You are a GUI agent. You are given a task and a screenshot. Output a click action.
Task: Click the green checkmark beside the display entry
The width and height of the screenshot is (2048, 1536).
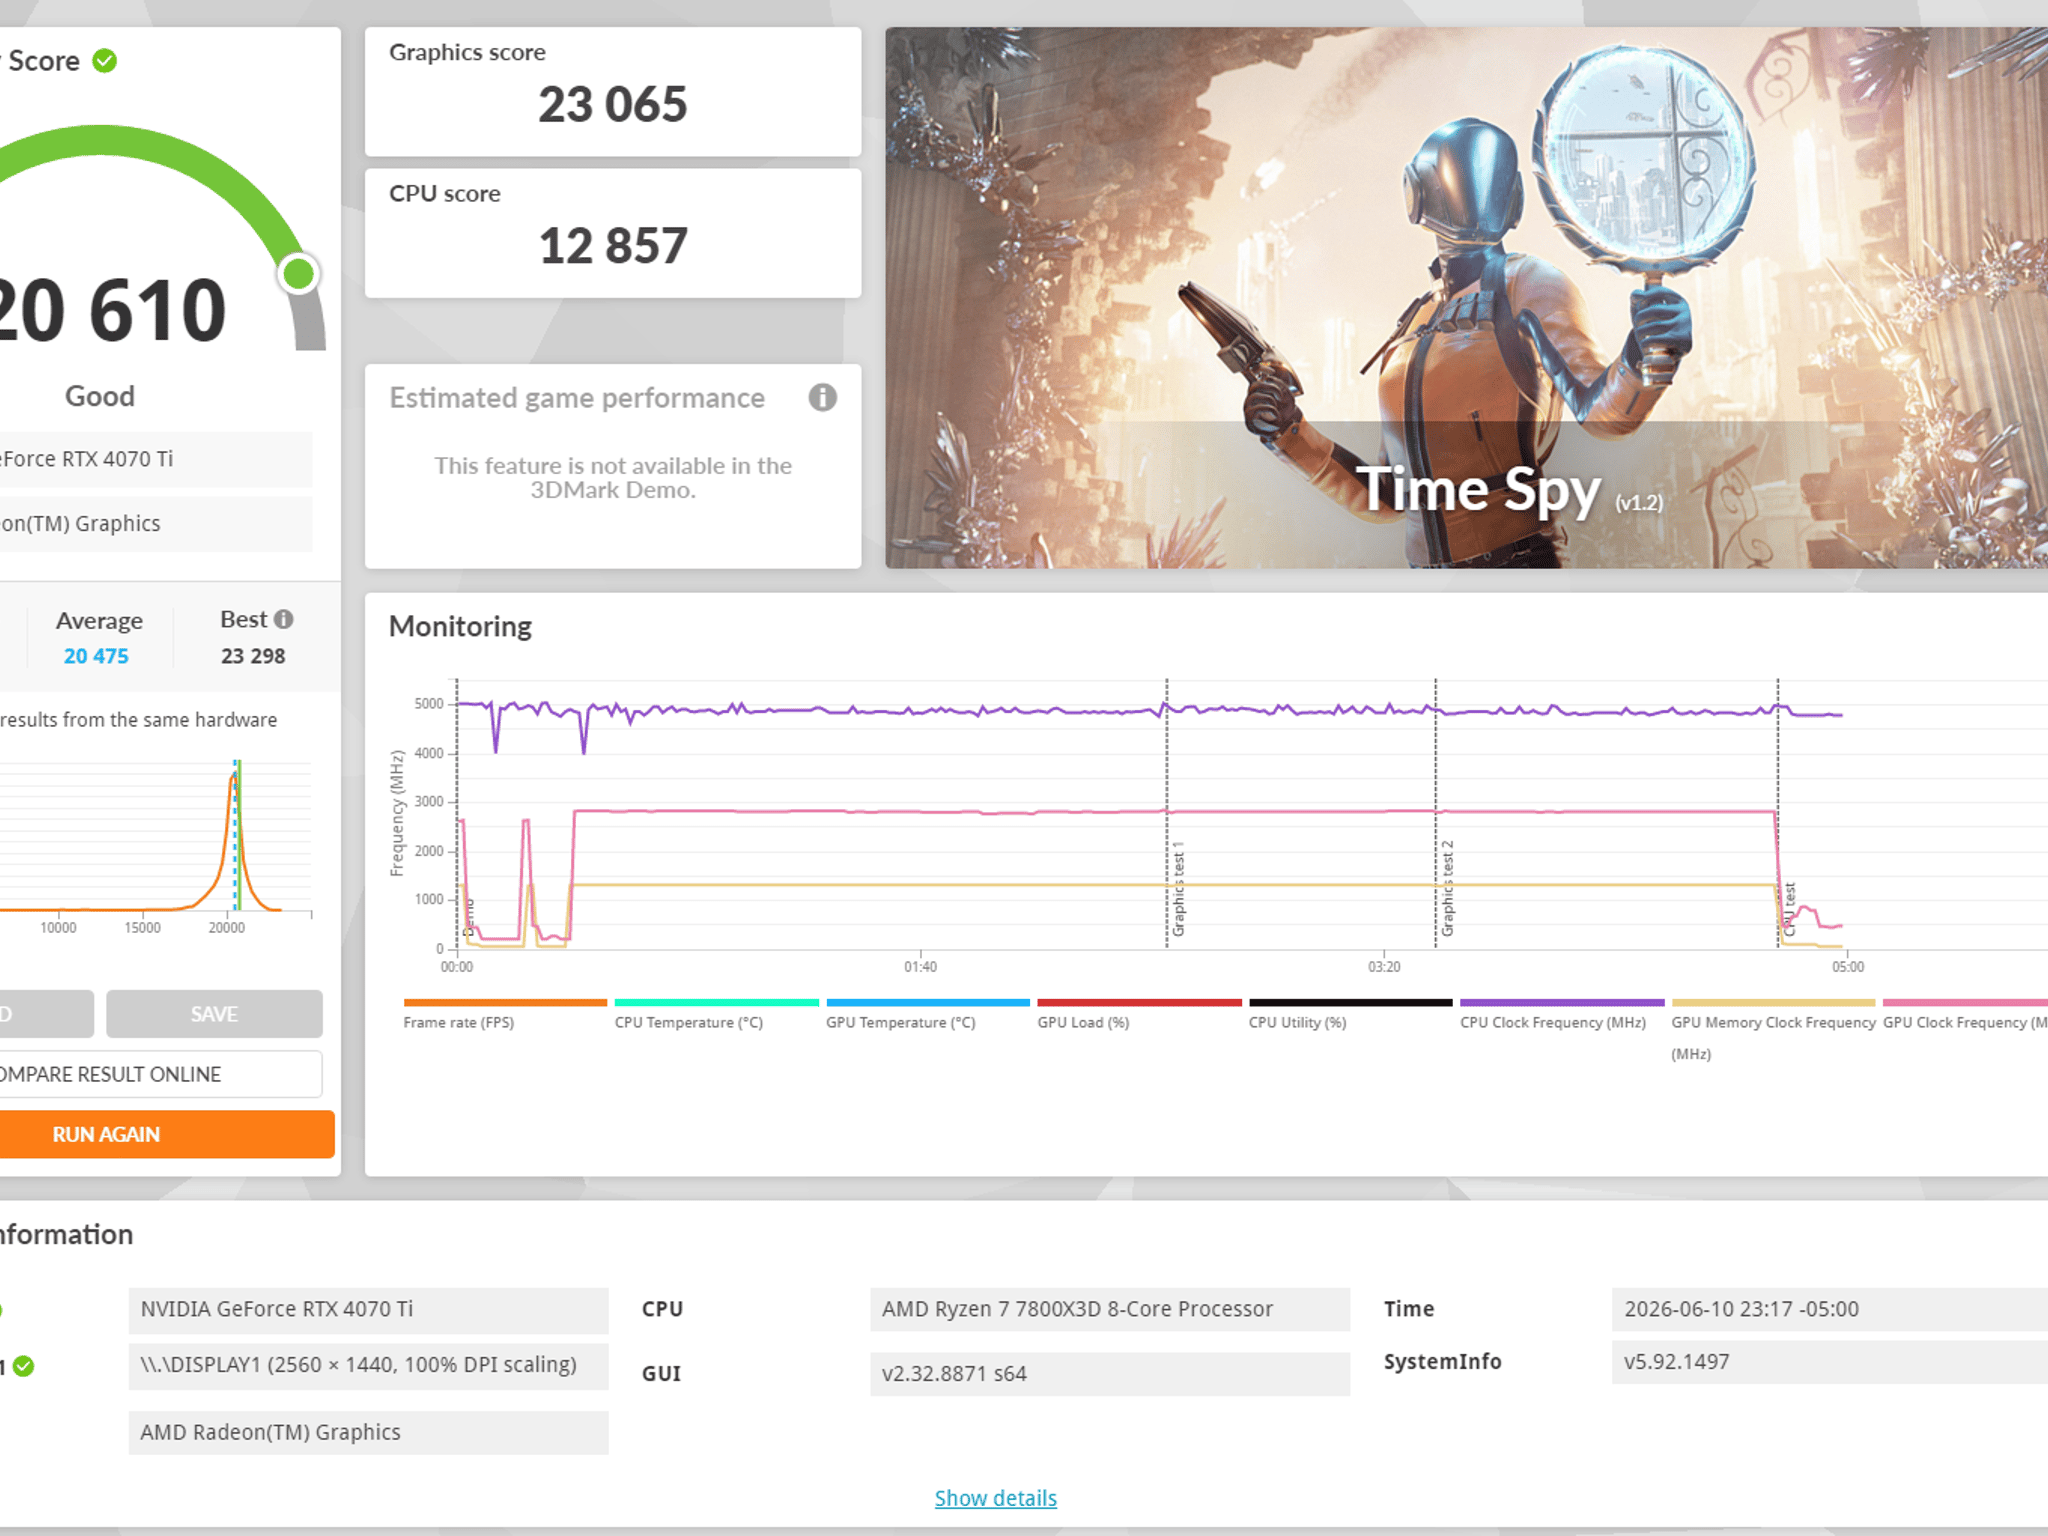pos(24,1366)
